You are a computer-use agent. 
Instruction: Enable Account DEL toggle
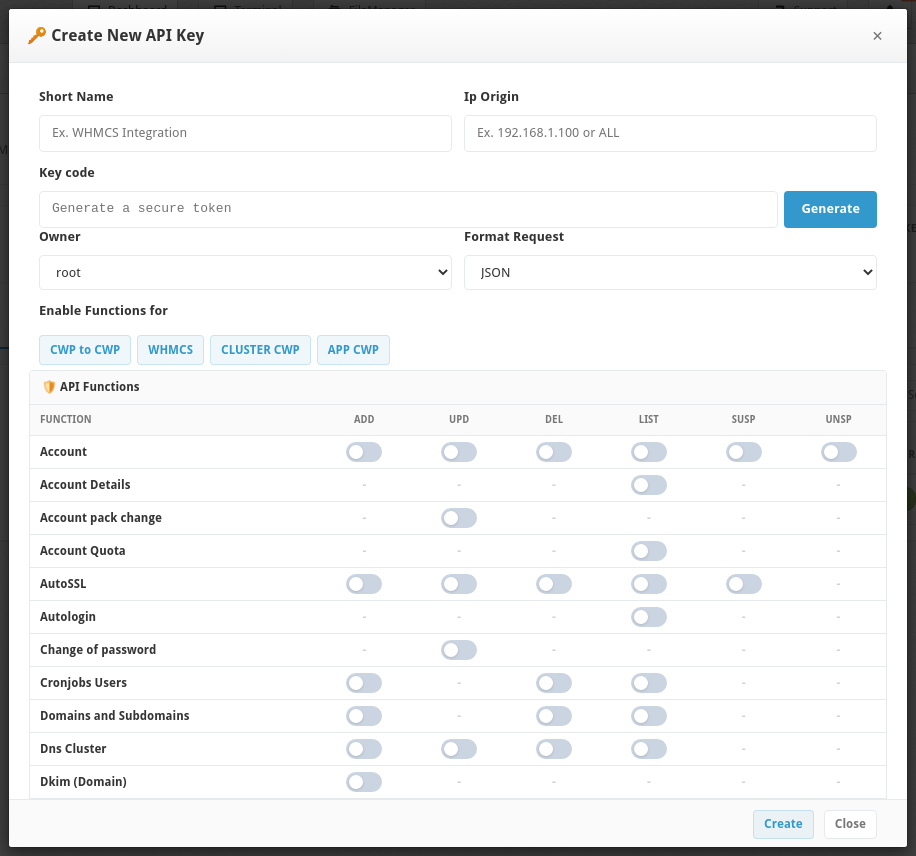(x=554, y=452)
